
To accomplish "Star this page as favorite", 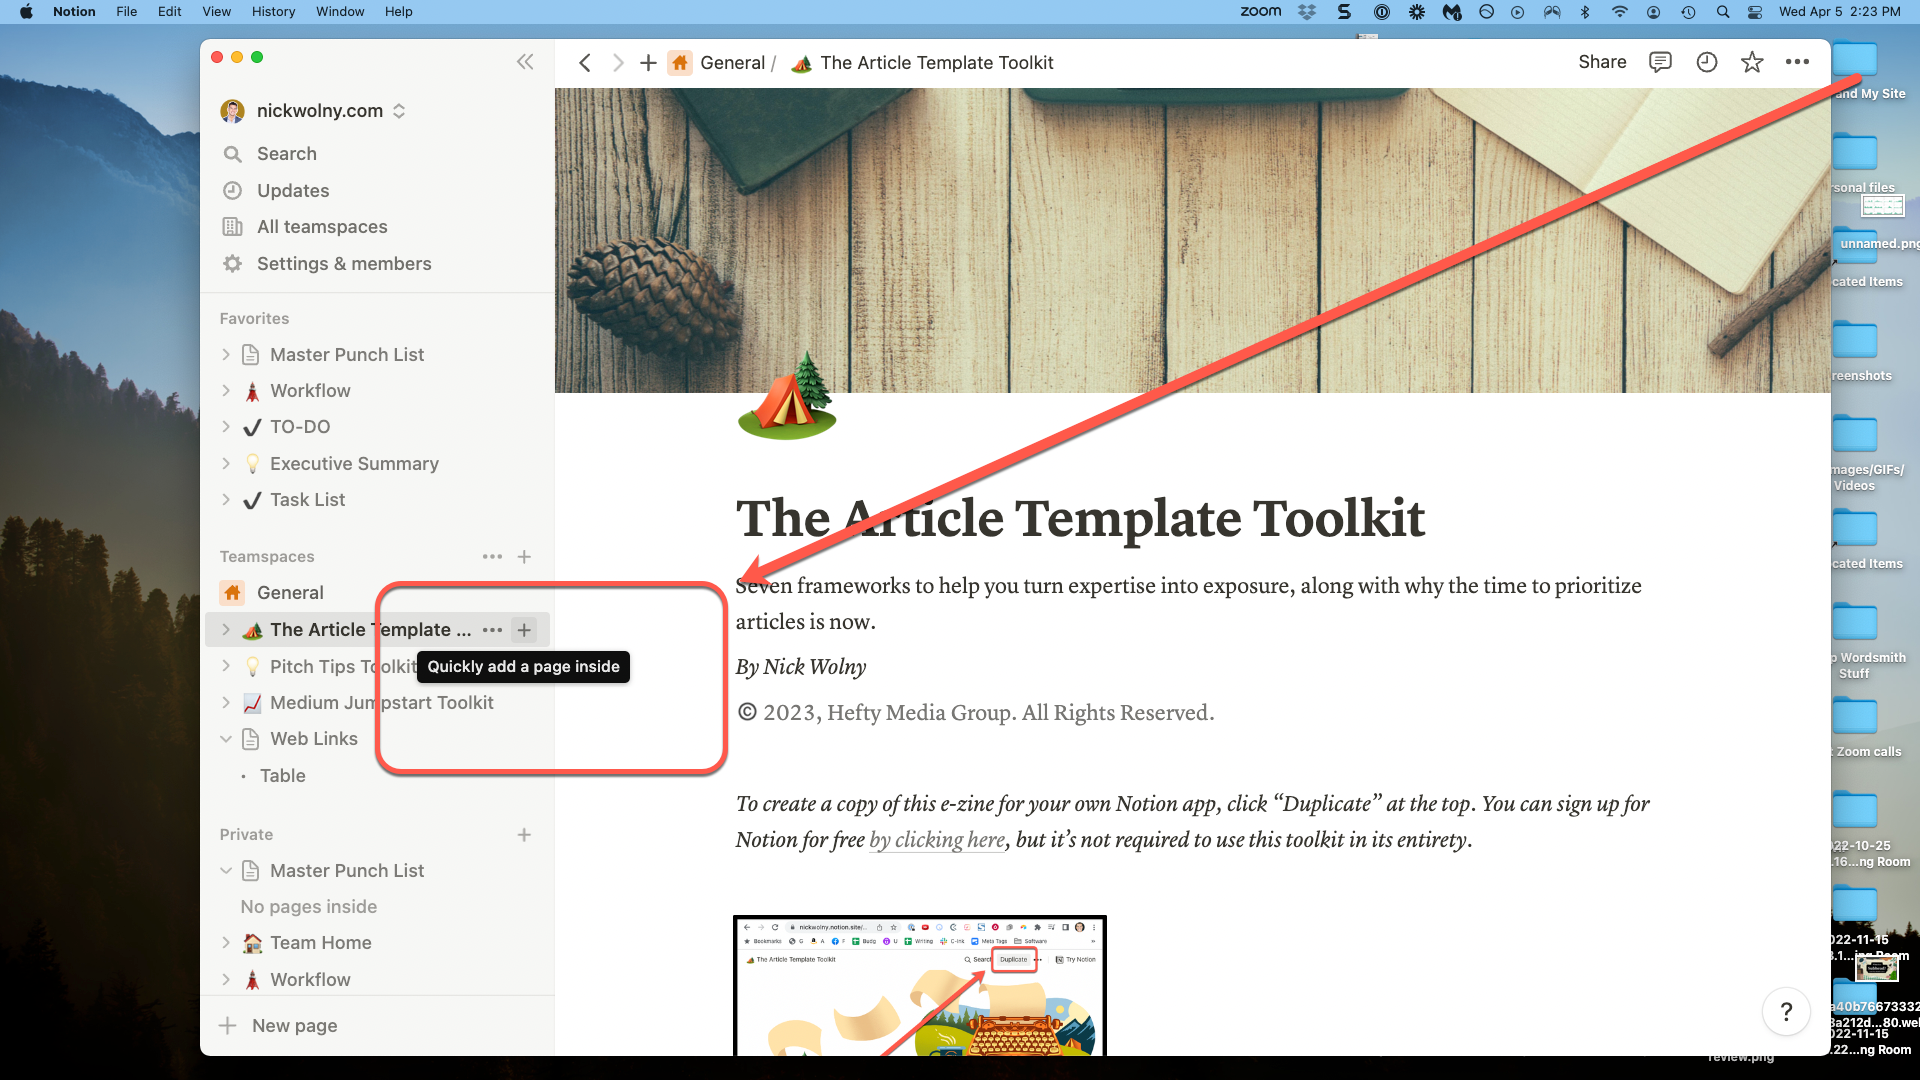I will coord(1752,62).
